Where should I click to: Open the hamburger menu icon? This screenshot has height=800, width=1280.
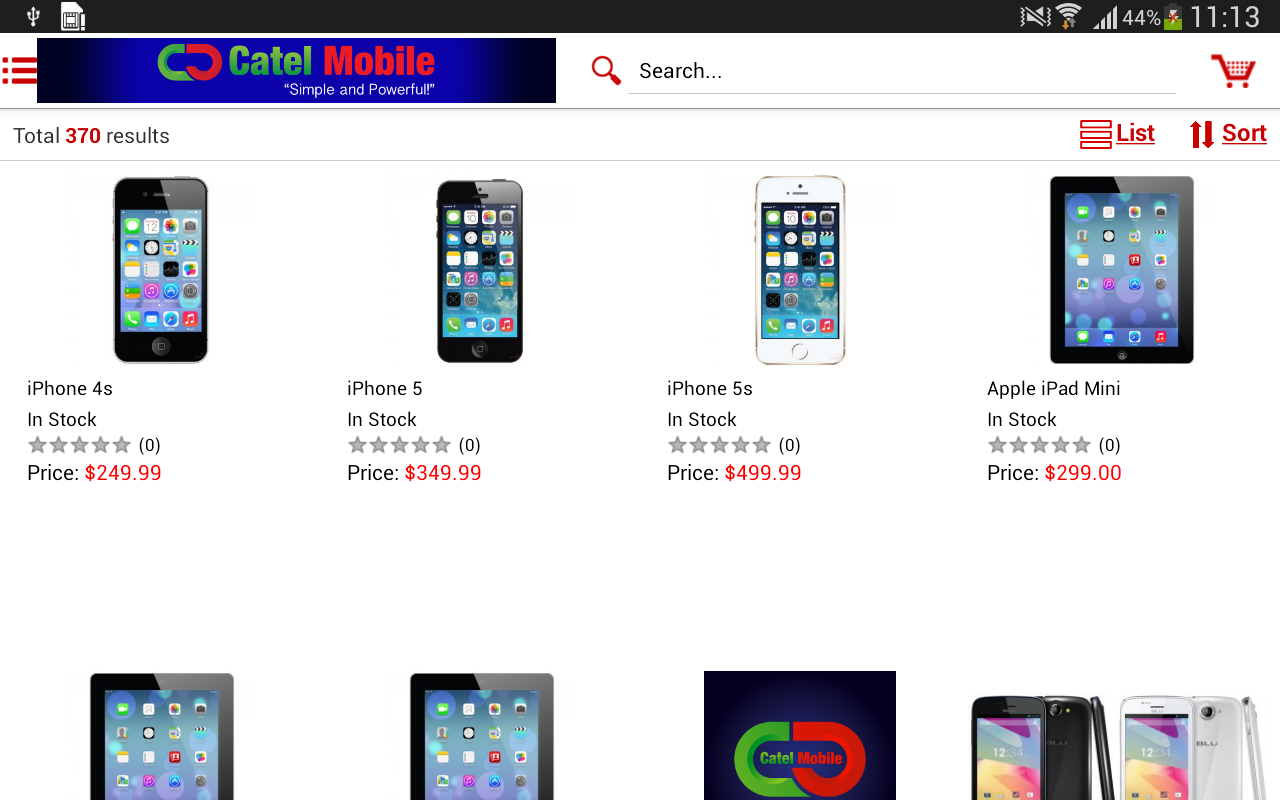[x=19, y=70]
